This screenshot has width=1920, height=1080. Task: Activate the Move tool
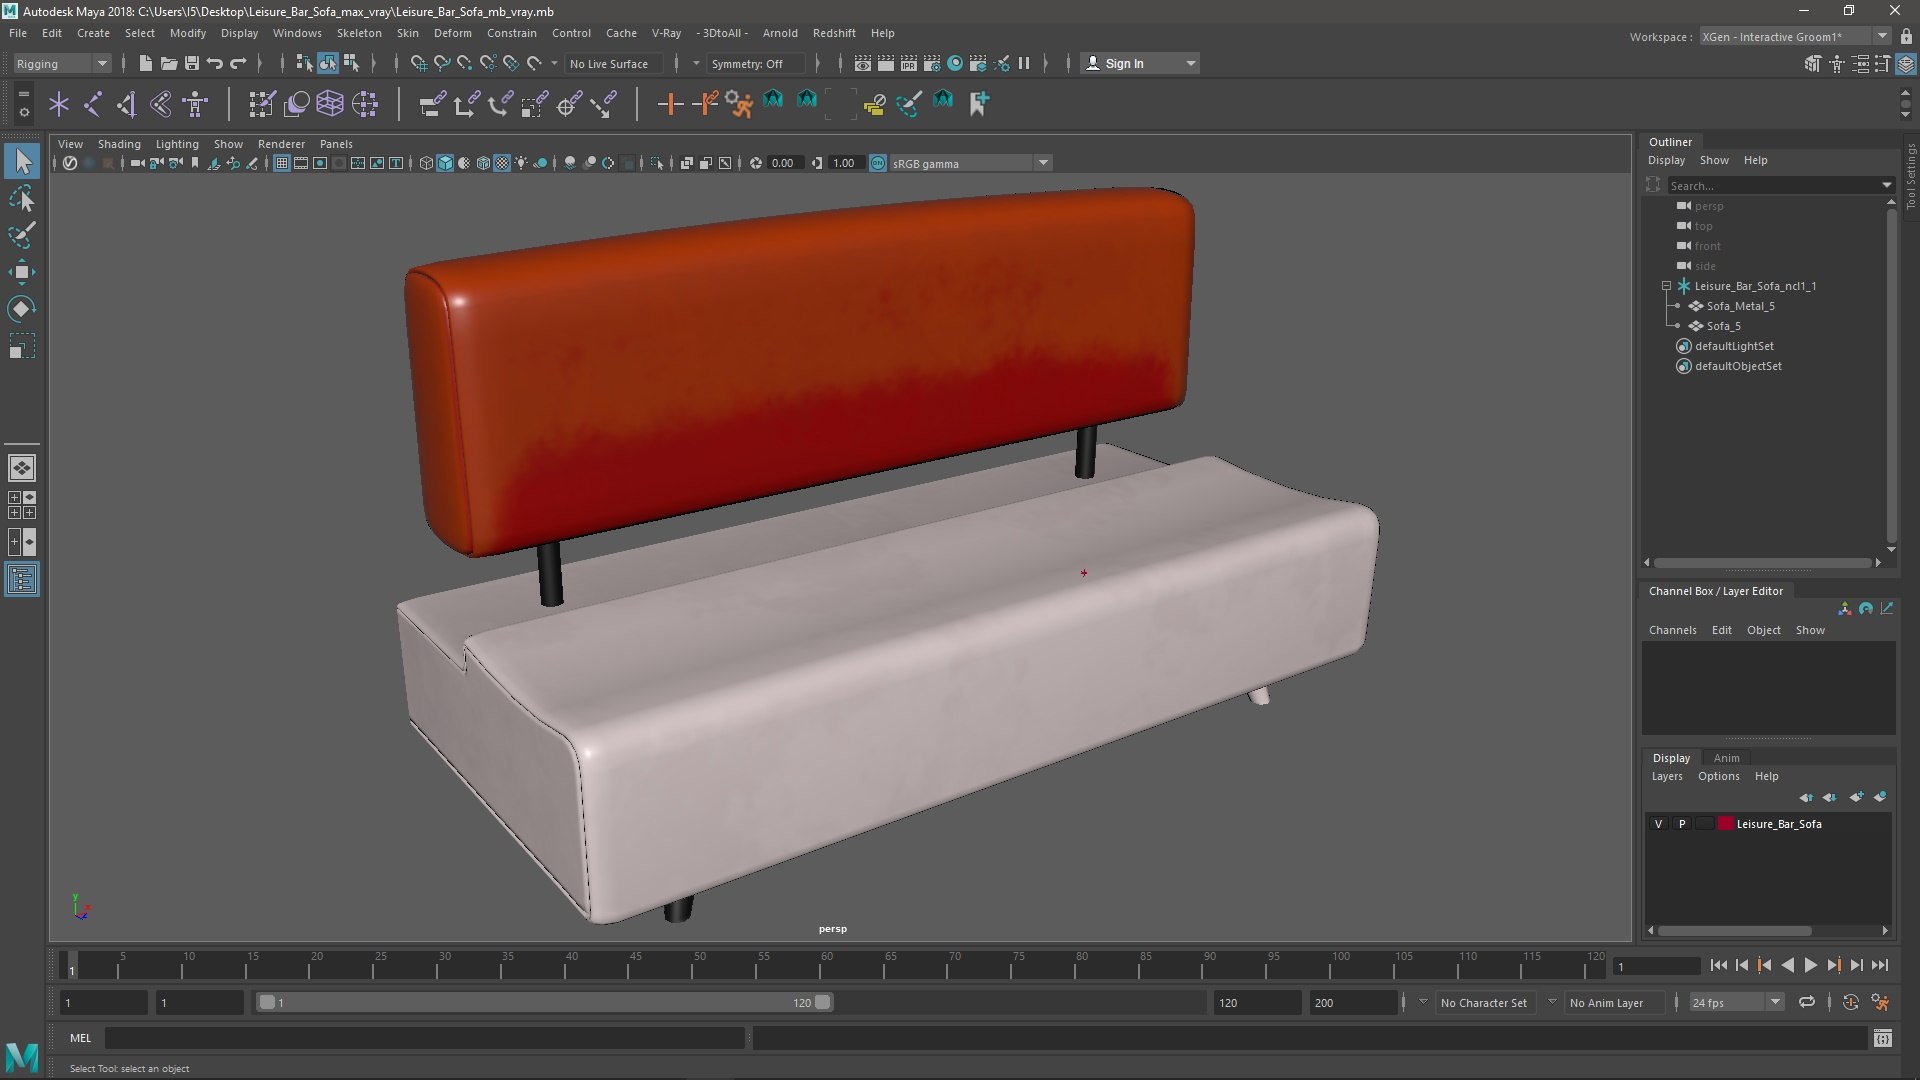point(22,272)
